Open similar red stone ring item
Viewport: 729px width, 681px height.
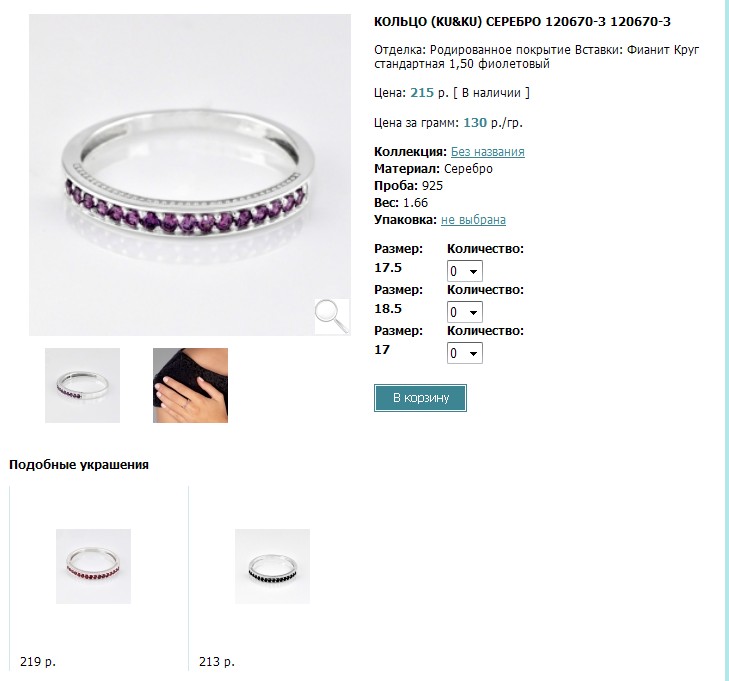(x=93, y=566)
